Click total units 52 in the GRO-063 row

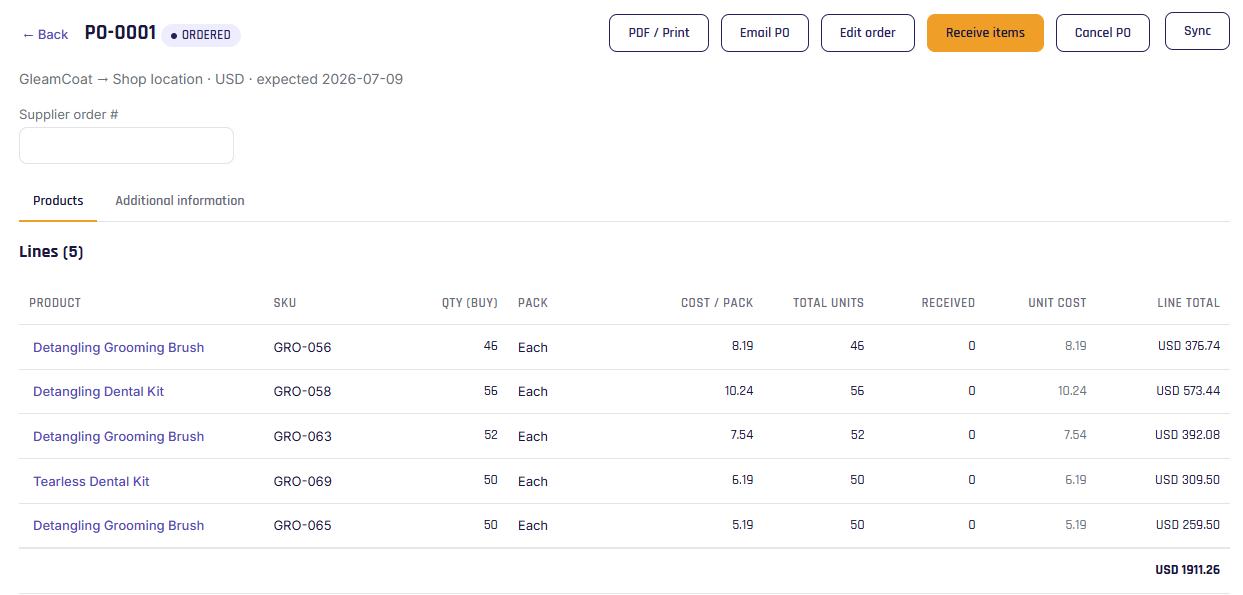tap(857, 435)
